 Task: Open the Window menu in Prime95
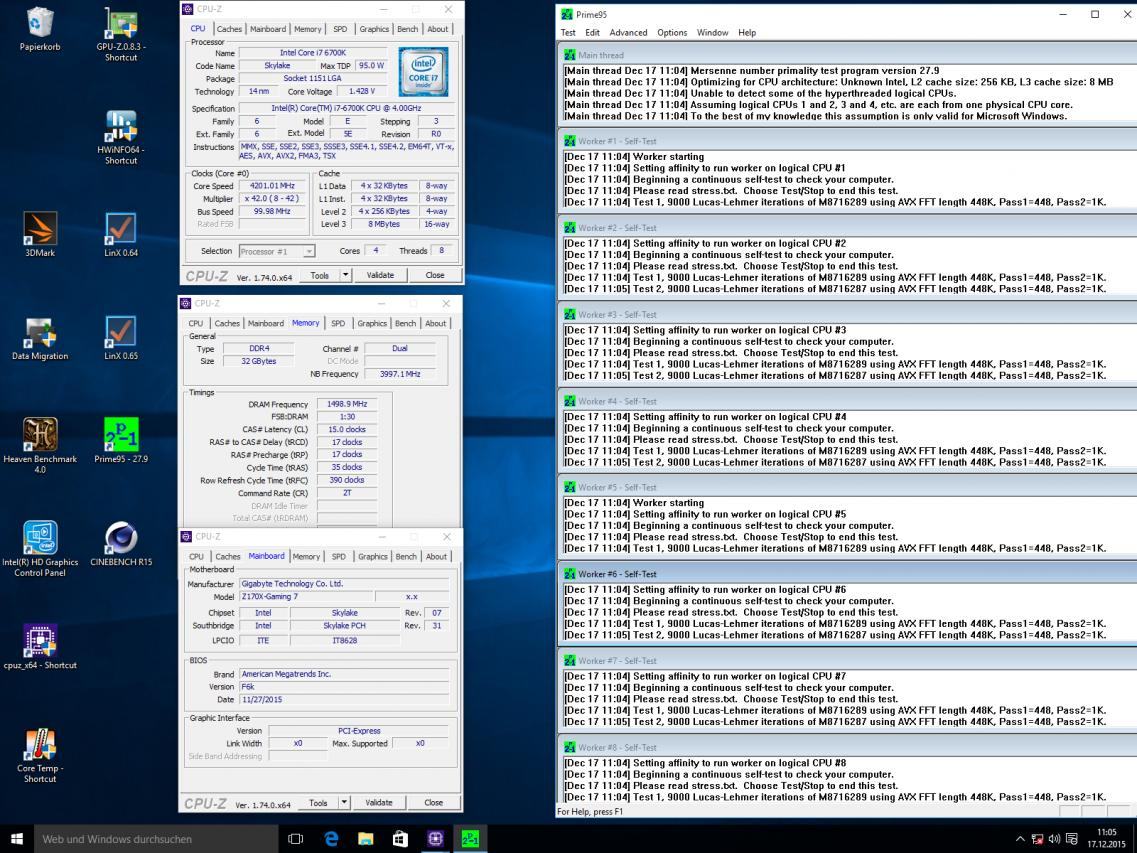713,33
